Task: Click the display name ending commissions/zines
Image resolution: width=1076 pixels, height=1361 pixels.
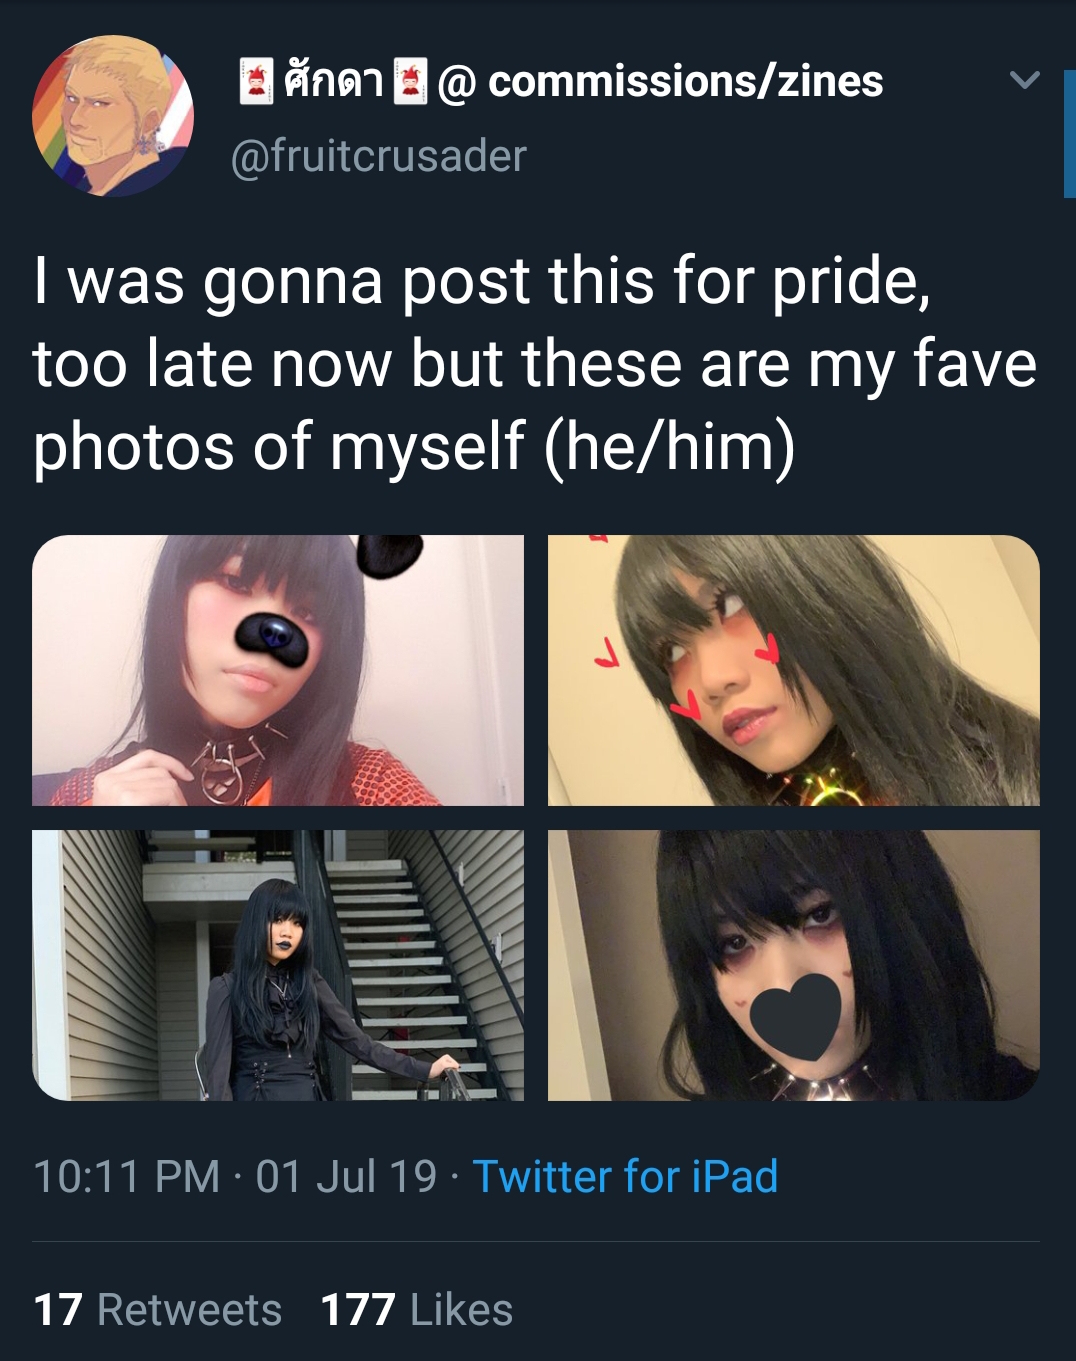Action: [561, 81]
